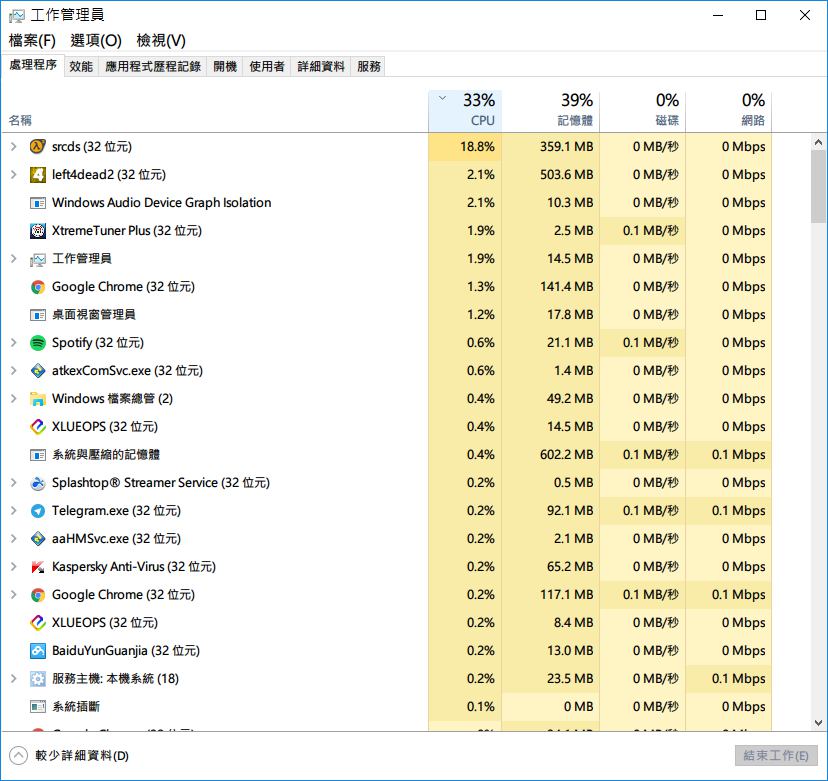
Task: Click the 工作管理員 process row icon
Action: [37, 259]
